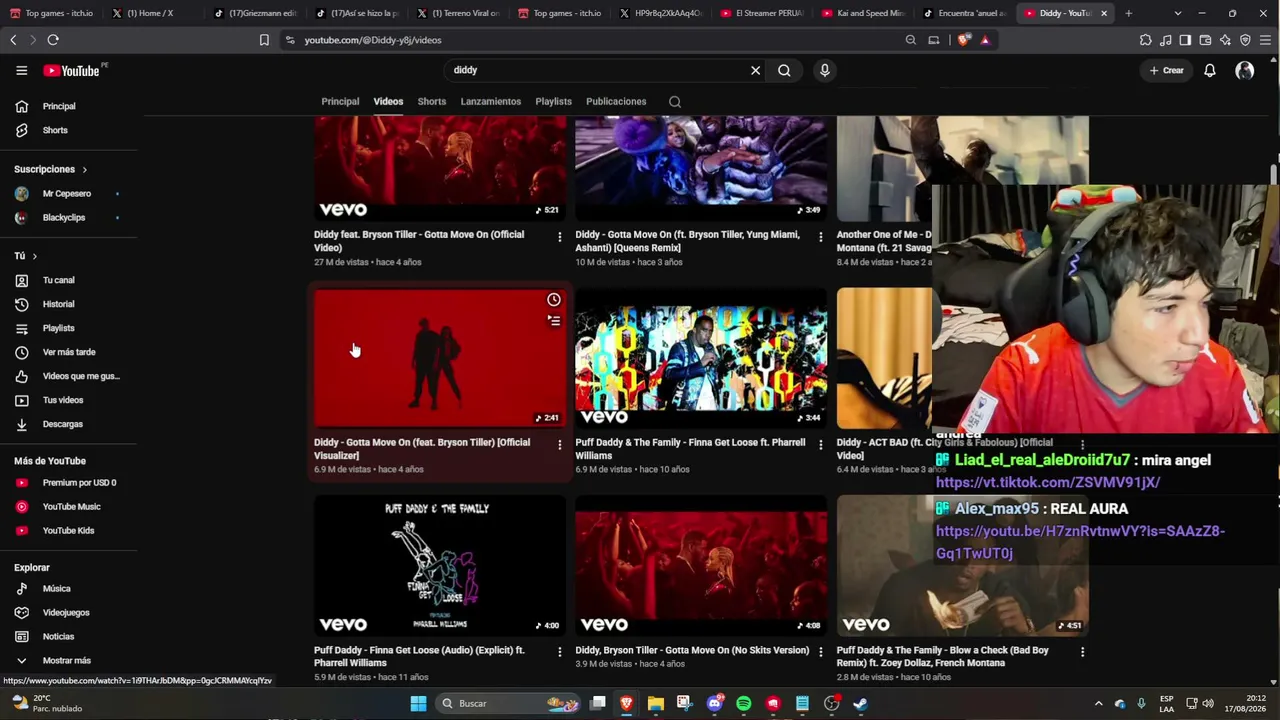Open the Lanzamientos tab
The height and width of the screenshot is (720, 1280).
pyautogui.click(x=491, y=101)
